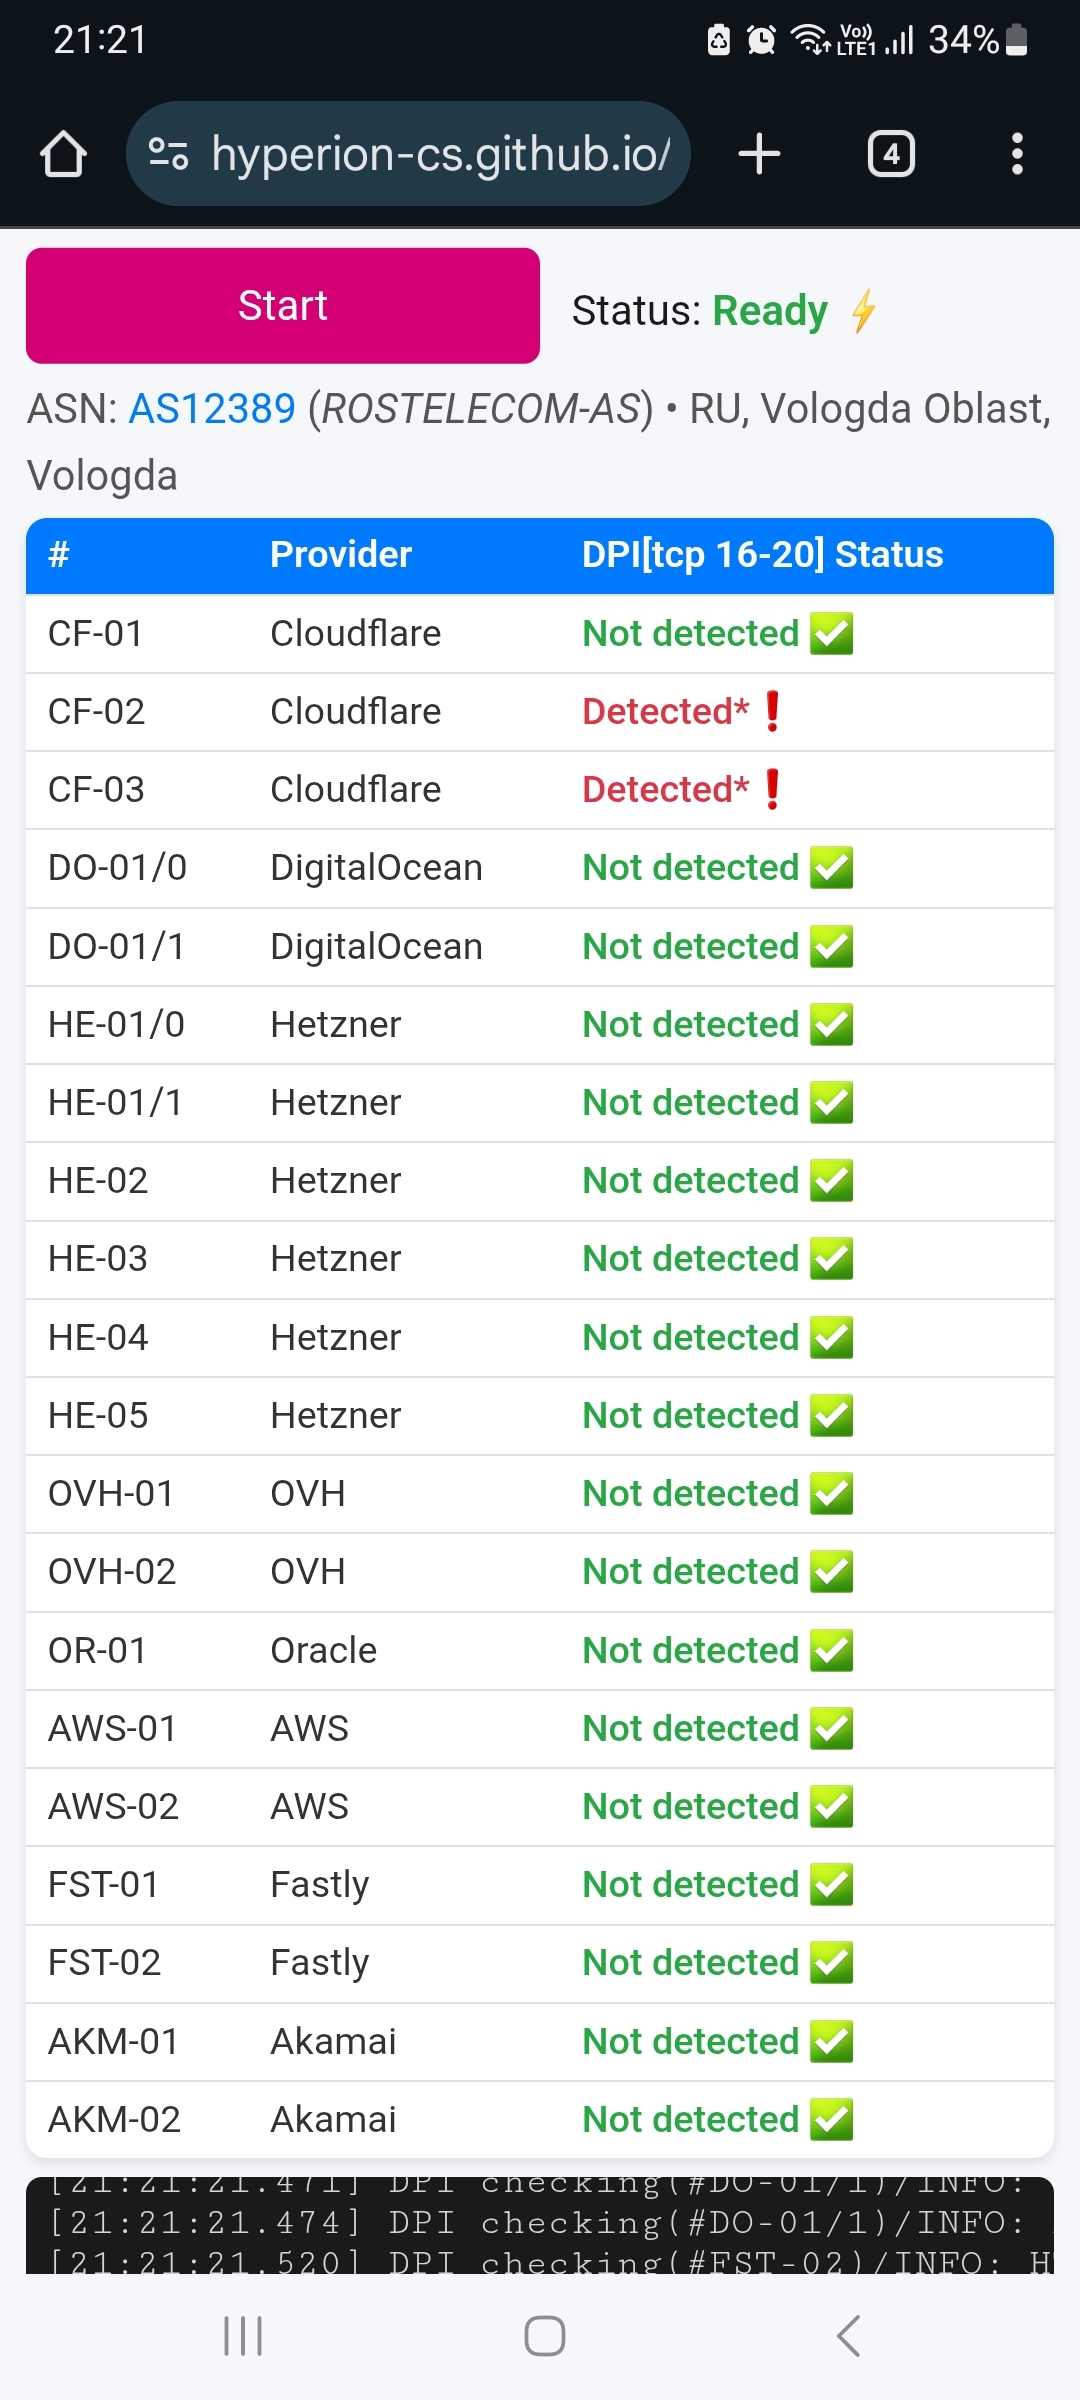Click the green checkmark for AKM-02
Image resolution: width=1080 pixels, height=2400 pixels.
coord(831,2120)
